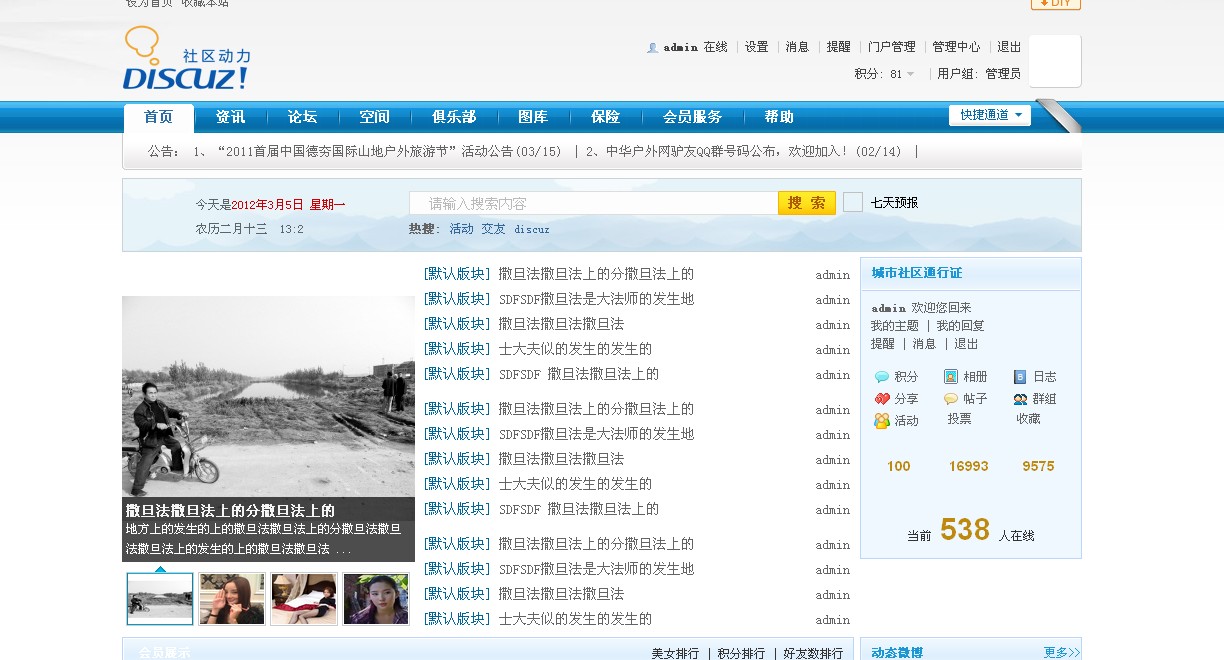Switch to the 首页 tab
The image size is (1224, 660).
coord(159,117)
